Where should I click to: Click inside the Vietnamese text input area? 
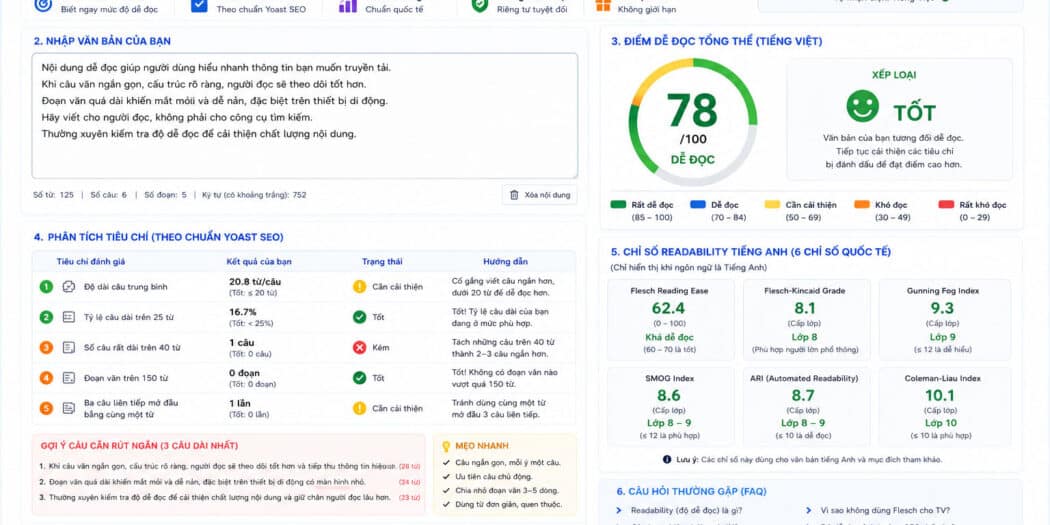(x=305, y=116)
